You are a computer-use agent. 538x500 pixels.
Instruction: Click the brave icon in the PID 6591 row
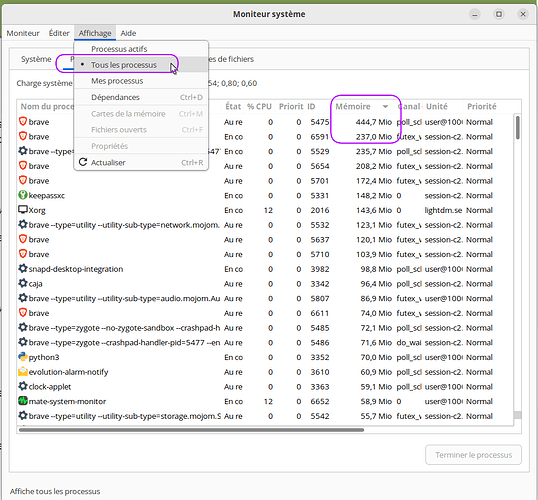point(23,136)
